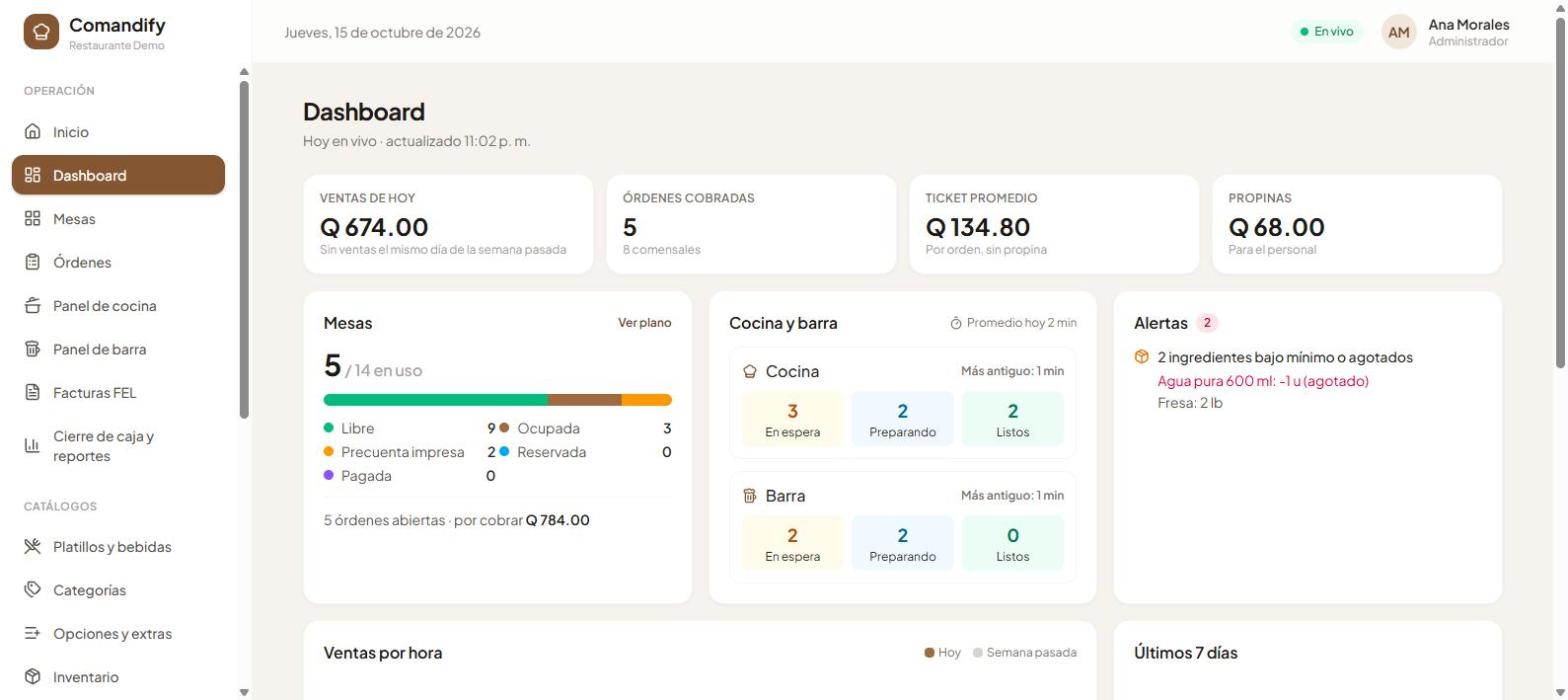
Task: Click the Cocina Listos tile showing 2
Action: (x=1012, y=419)
